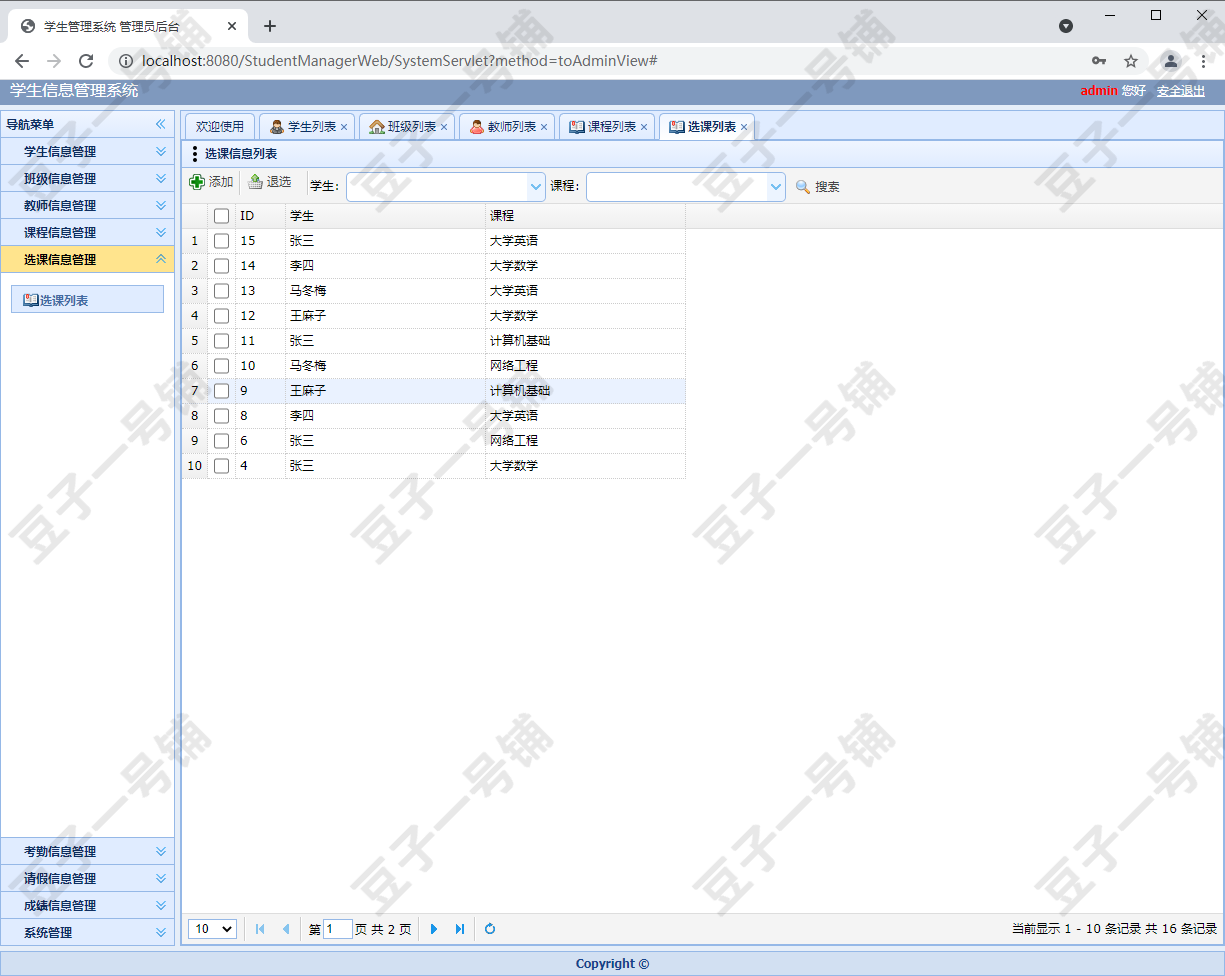The image size is (1225, 976).
Task: Close the 课程列表 tab
Action: pyautogui.click(x=644, y=127)
